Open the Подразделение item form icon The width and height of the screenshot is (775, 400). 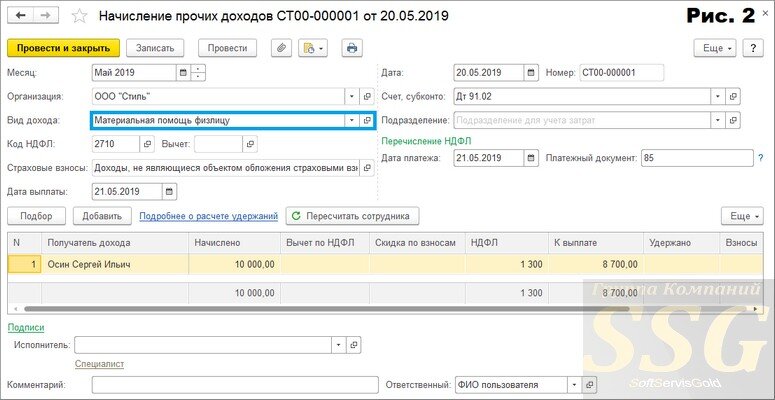point(733,120)
